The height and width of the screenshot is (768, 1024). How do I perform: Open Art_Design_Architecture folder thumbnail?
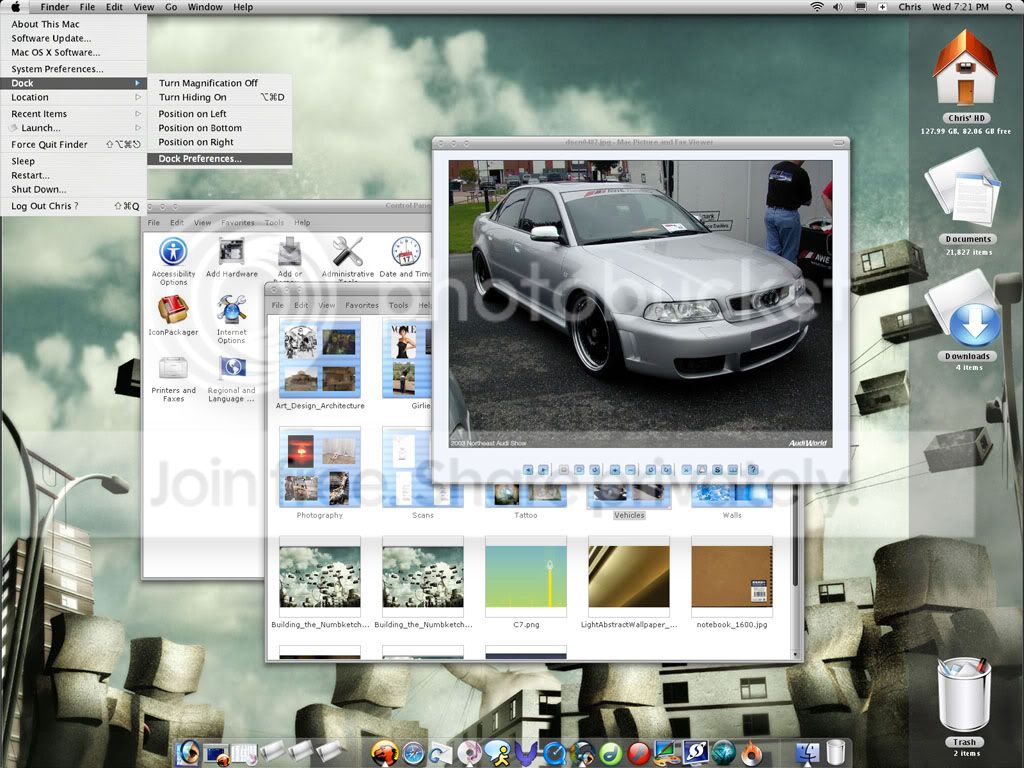coord(319,358)
